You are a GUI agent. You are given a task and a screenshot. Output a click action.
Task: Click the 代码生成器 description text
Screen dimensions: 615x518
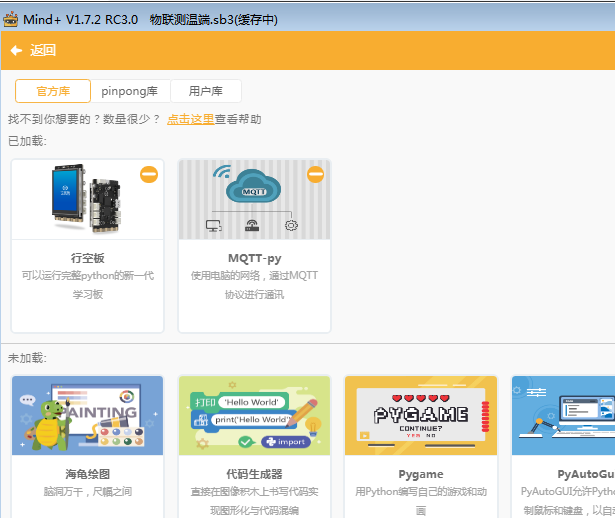click(255, 501)
